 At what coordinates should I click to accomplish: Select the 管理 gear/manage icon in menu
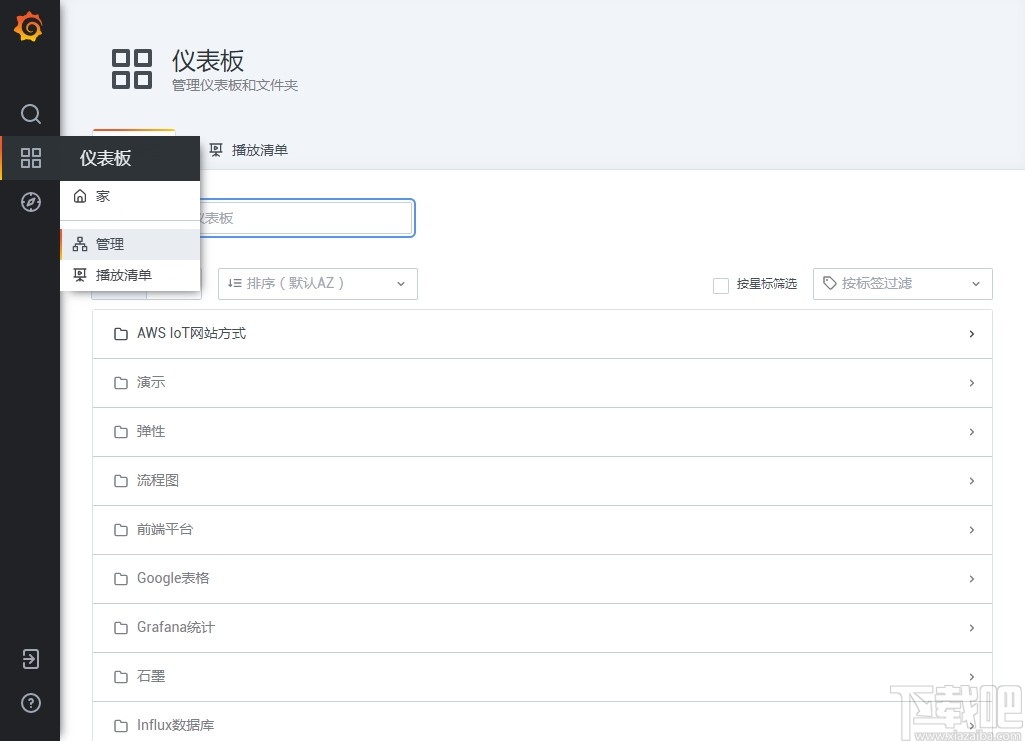[80, 243]
